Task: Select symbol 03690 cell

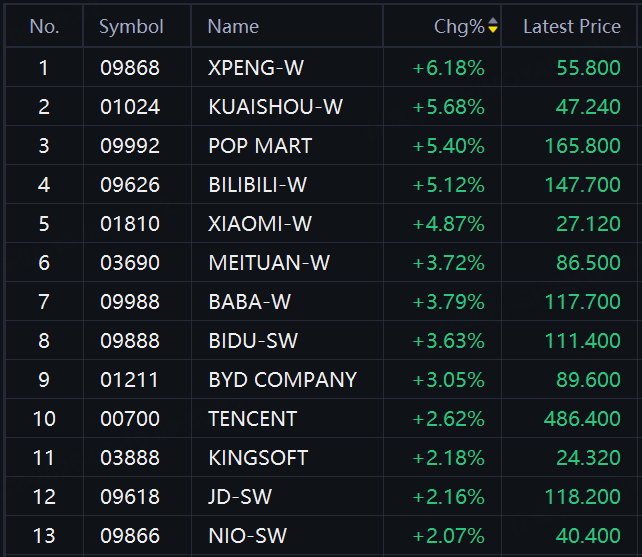Action: pos(130,263)
